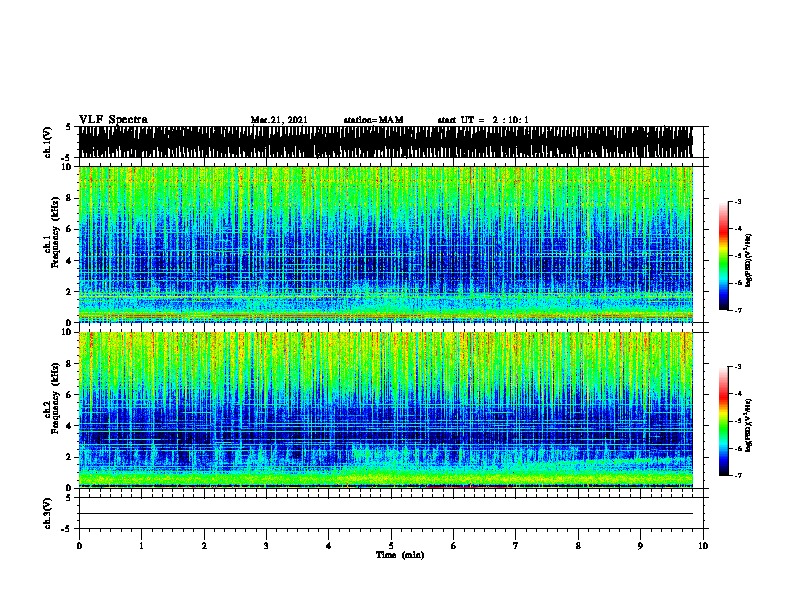Click the "-5" tick label of ch.1(V) axis
Viewport: 792px width, 612px height.
67,158
